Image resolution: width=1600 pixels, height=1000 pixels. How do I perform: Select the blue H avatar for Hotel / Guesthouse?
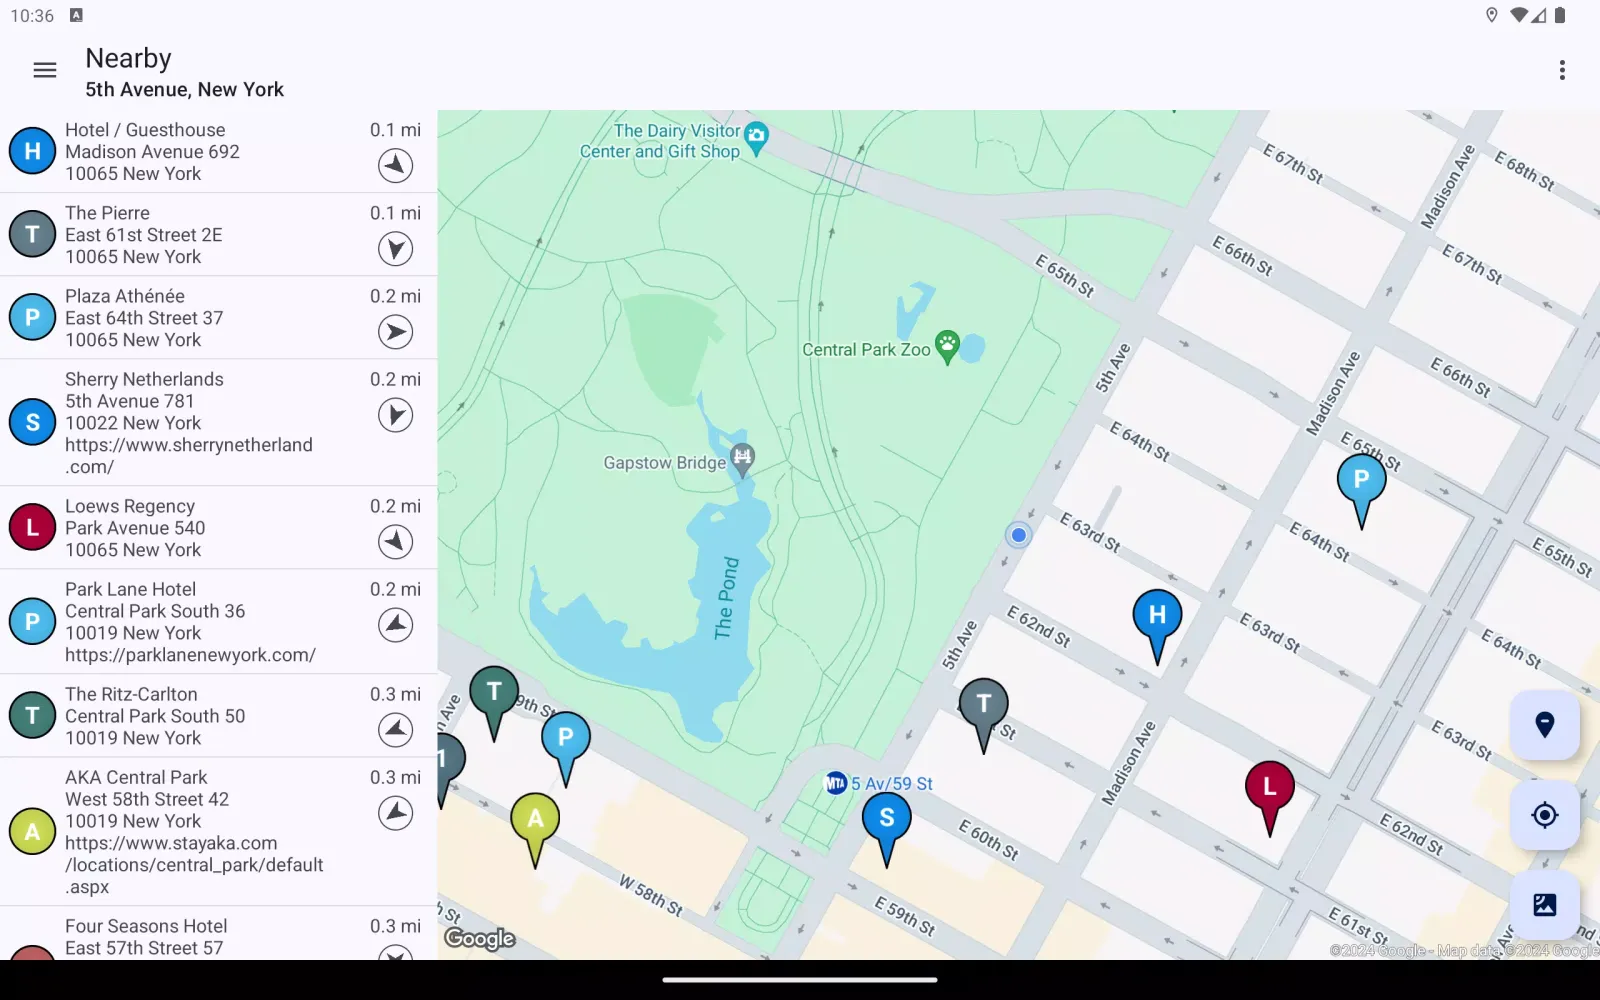click(x=32, y=151)
